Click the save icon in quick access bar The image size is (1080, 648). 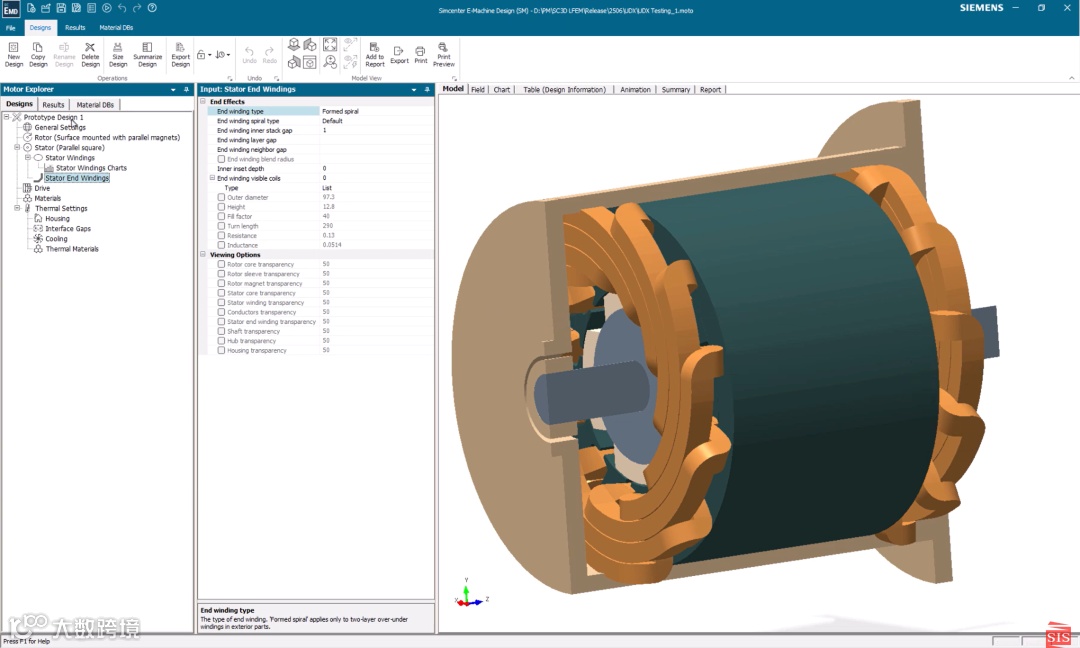point(61,8)
